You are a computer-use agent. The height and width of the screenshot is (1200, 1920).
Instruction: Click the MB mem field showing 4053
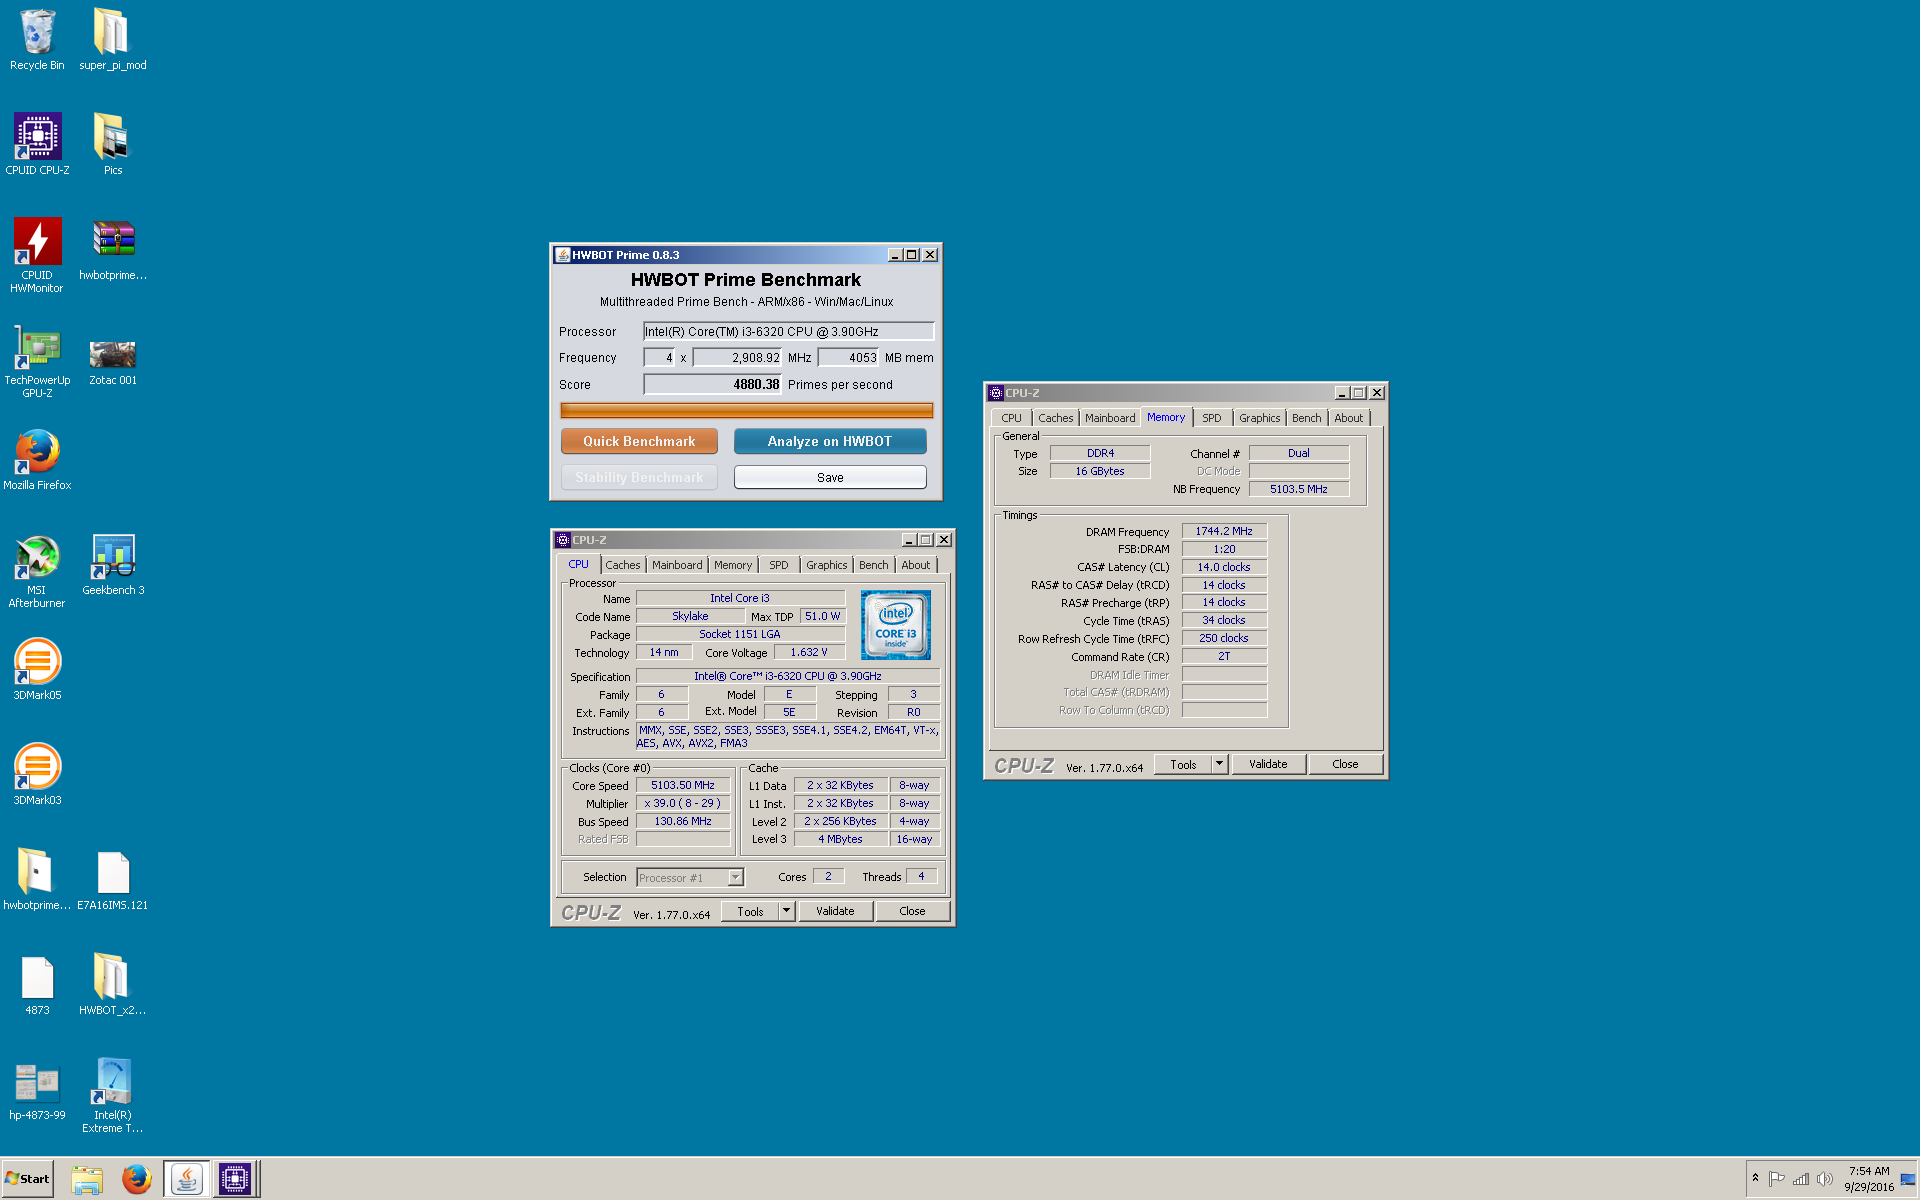tap(848, 357)
